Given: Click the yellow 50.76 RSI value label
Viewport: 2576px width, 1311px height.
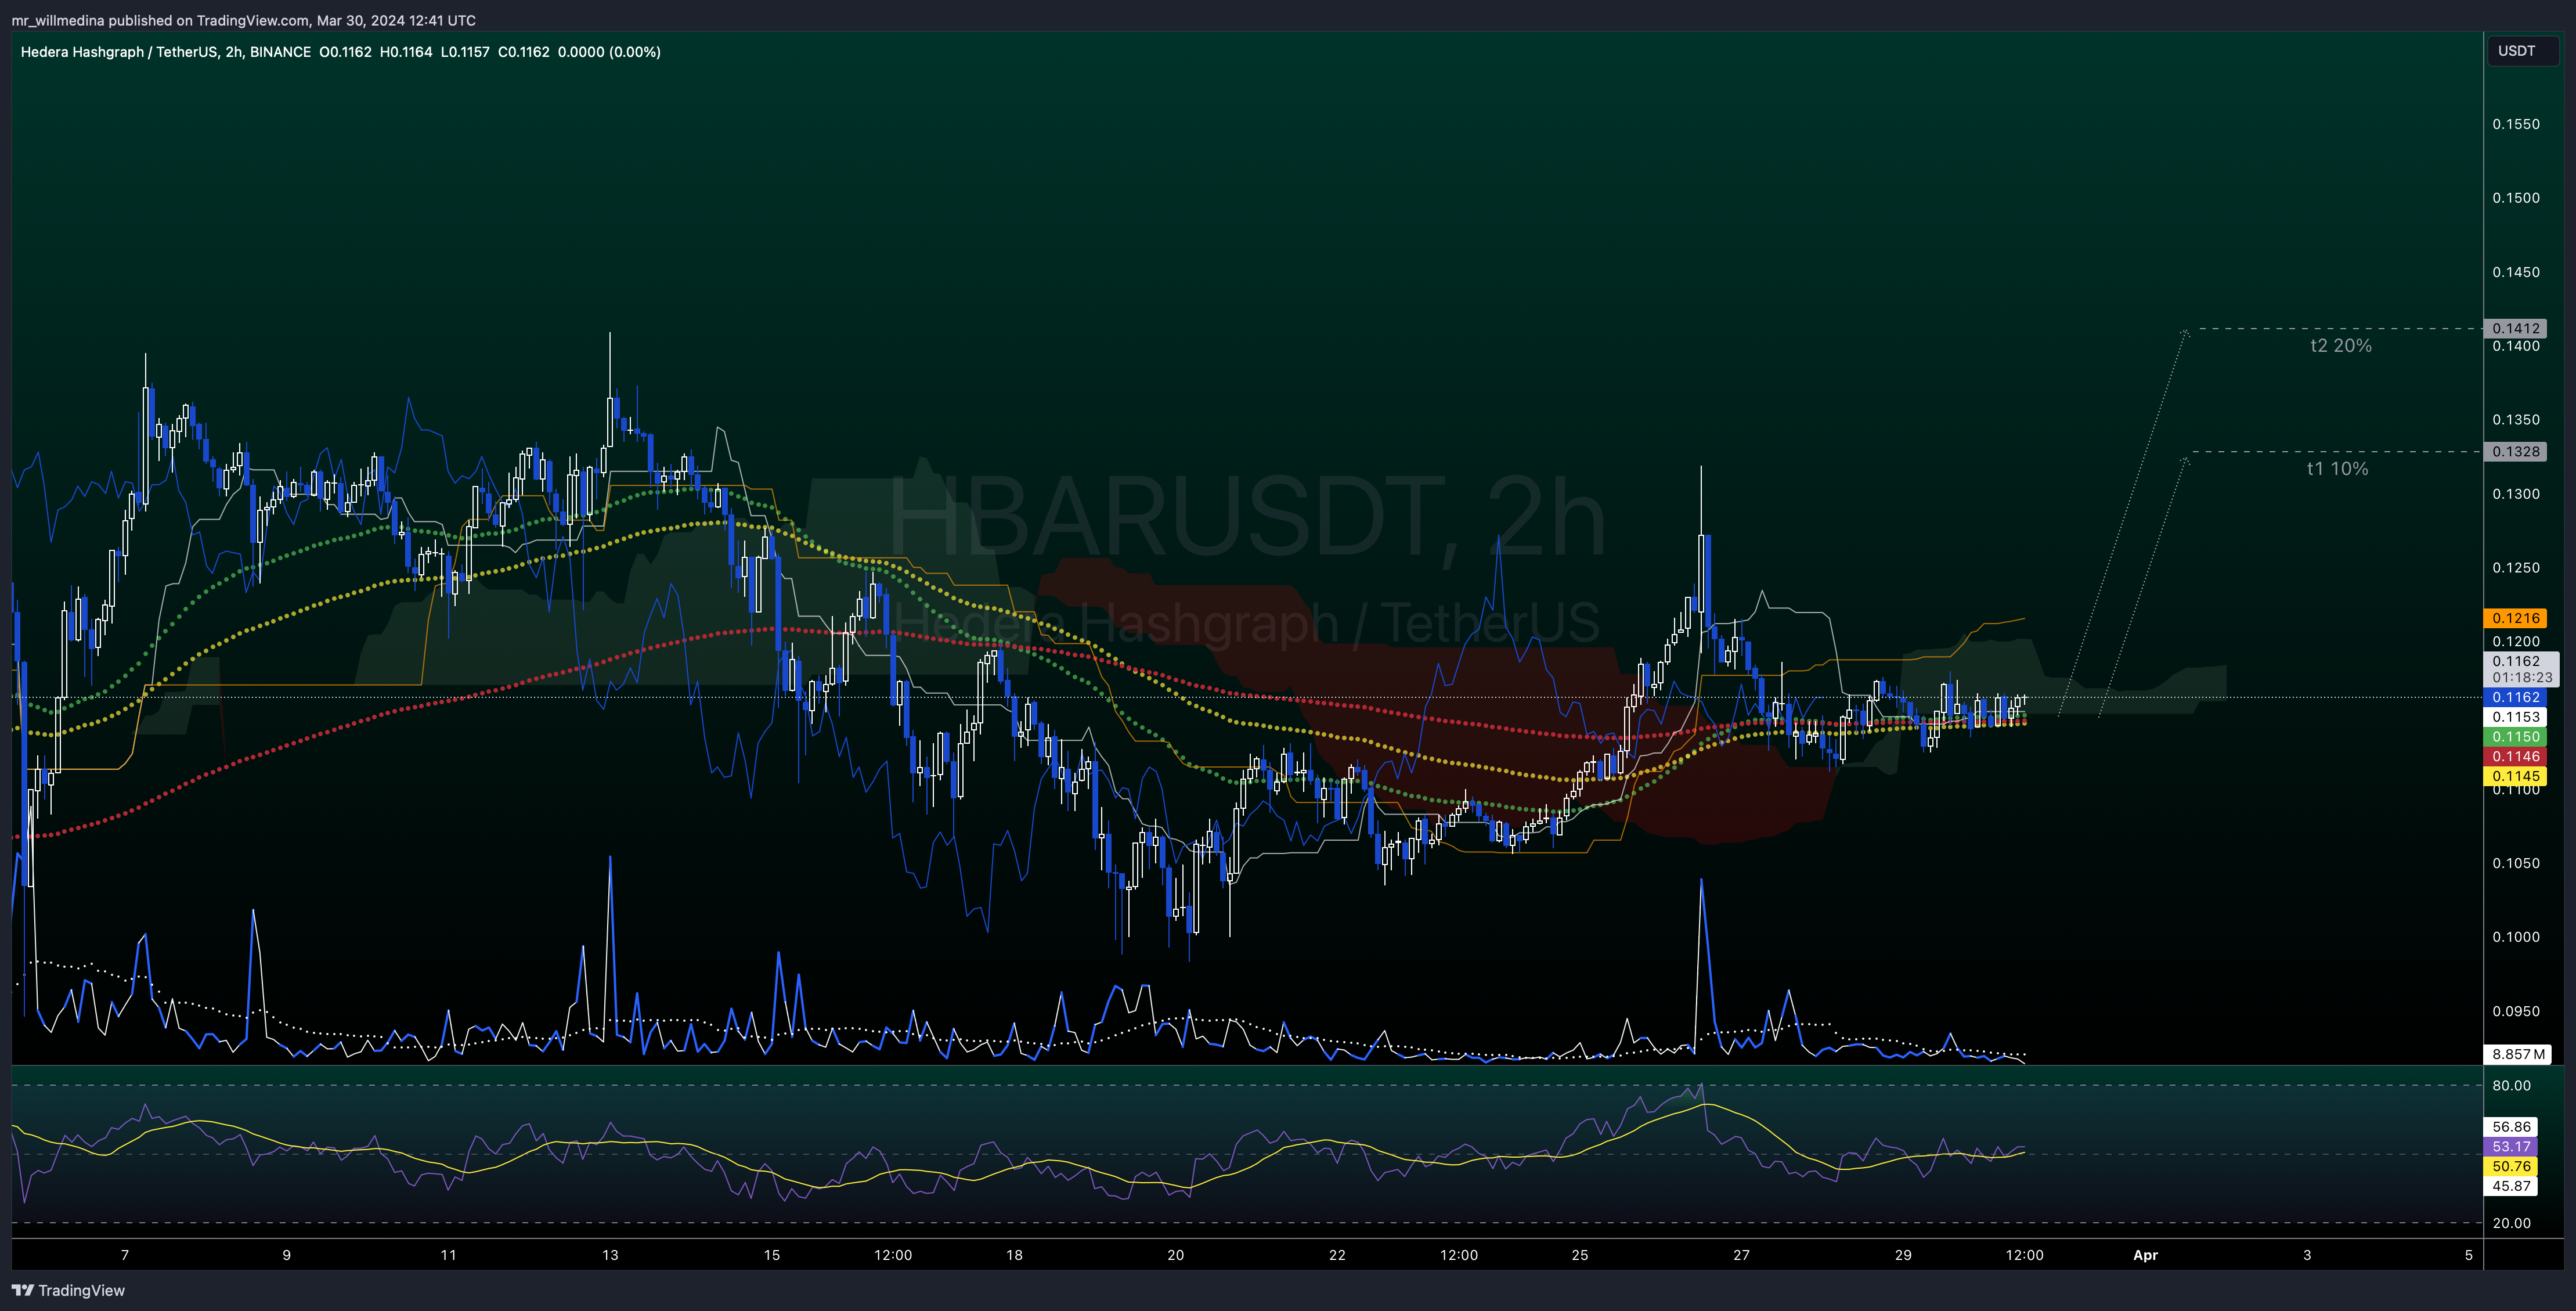Looking at the screenshot, I should pos(2512,1166).
